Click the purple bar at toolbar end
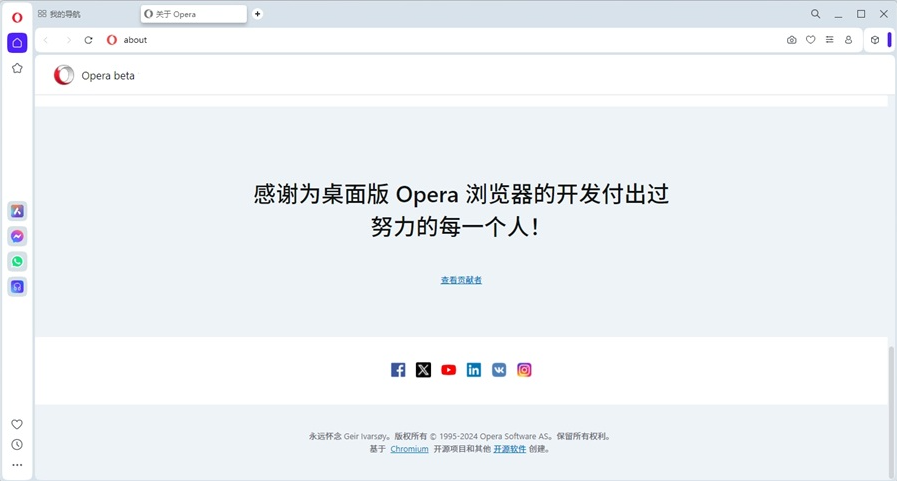This screenshot has height=481, width=897. coord(889,39)
